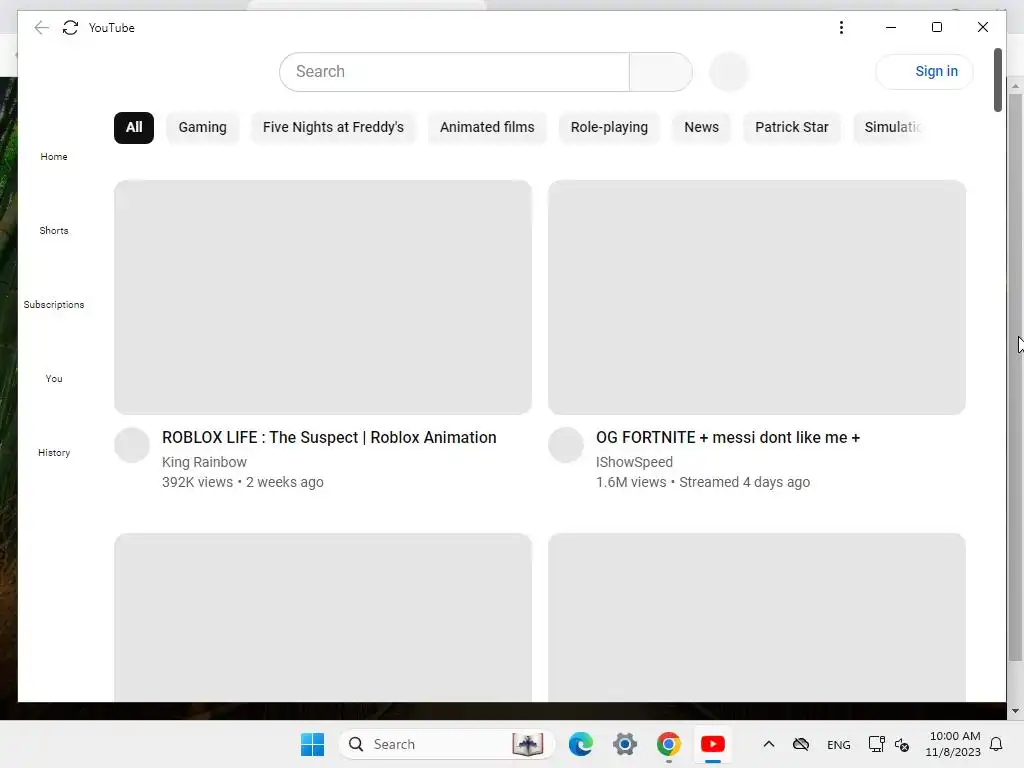Click the YouTube page vertical scrollbar thumb
The height and width of the screenshot is (768, 1024).
[997, 80]
